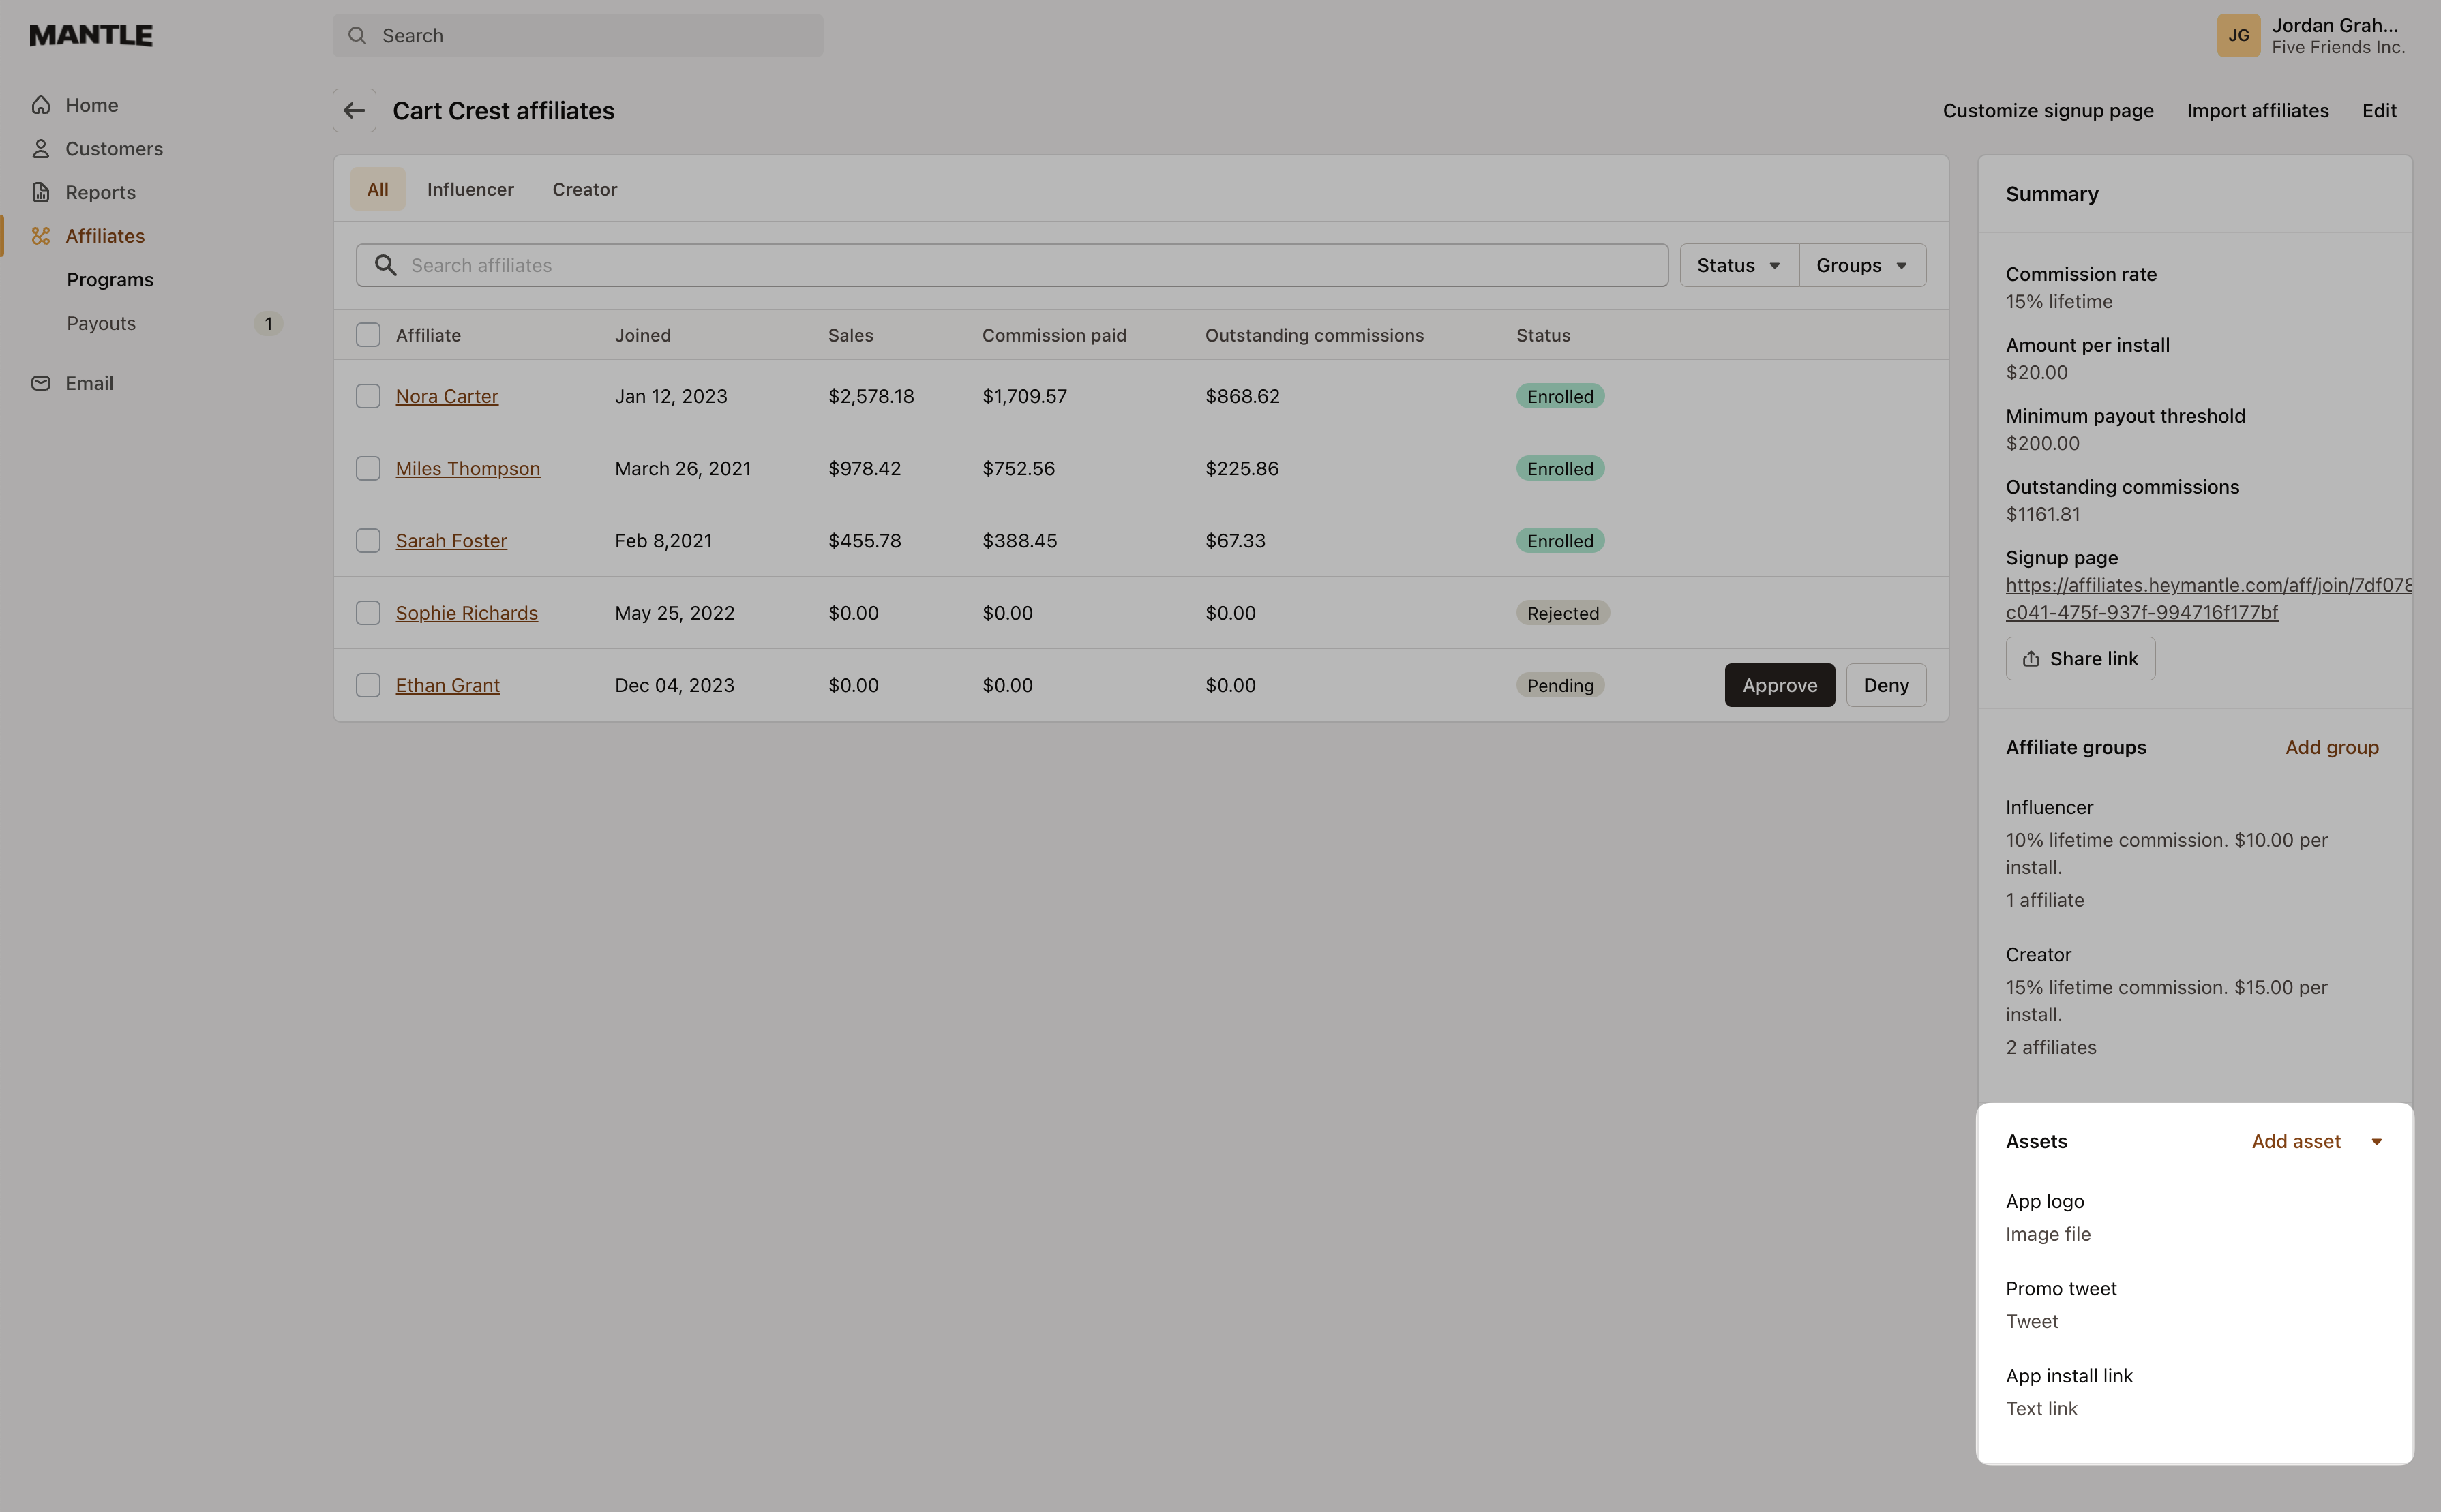
Task: Select the Affiliates sidebar icon
Action: [41, 236]
